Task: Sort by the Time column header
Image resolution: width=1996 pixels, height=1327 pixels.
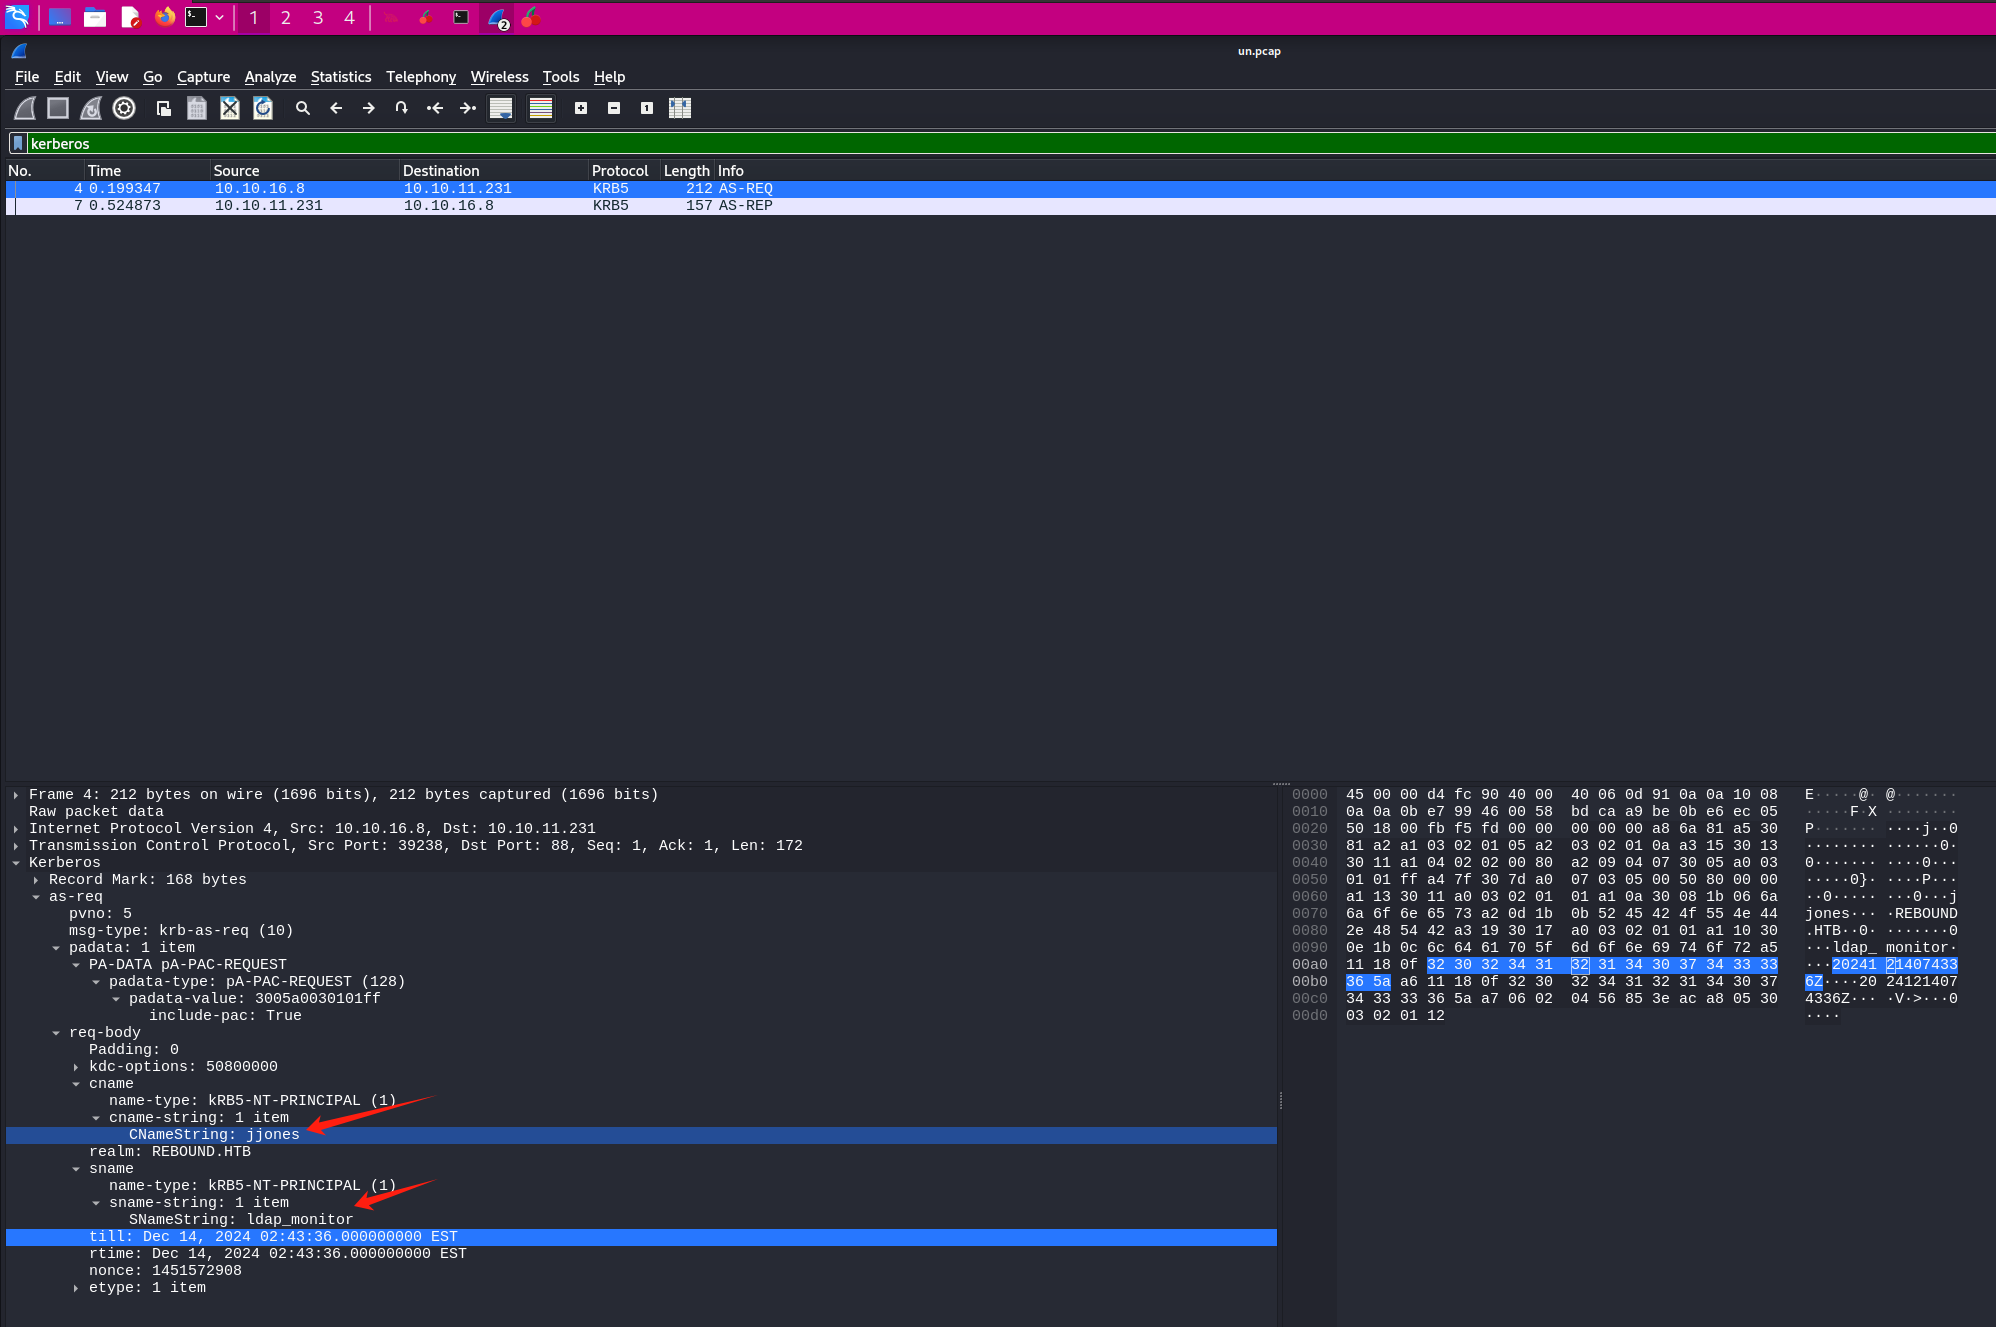Action: pos(147,171)
